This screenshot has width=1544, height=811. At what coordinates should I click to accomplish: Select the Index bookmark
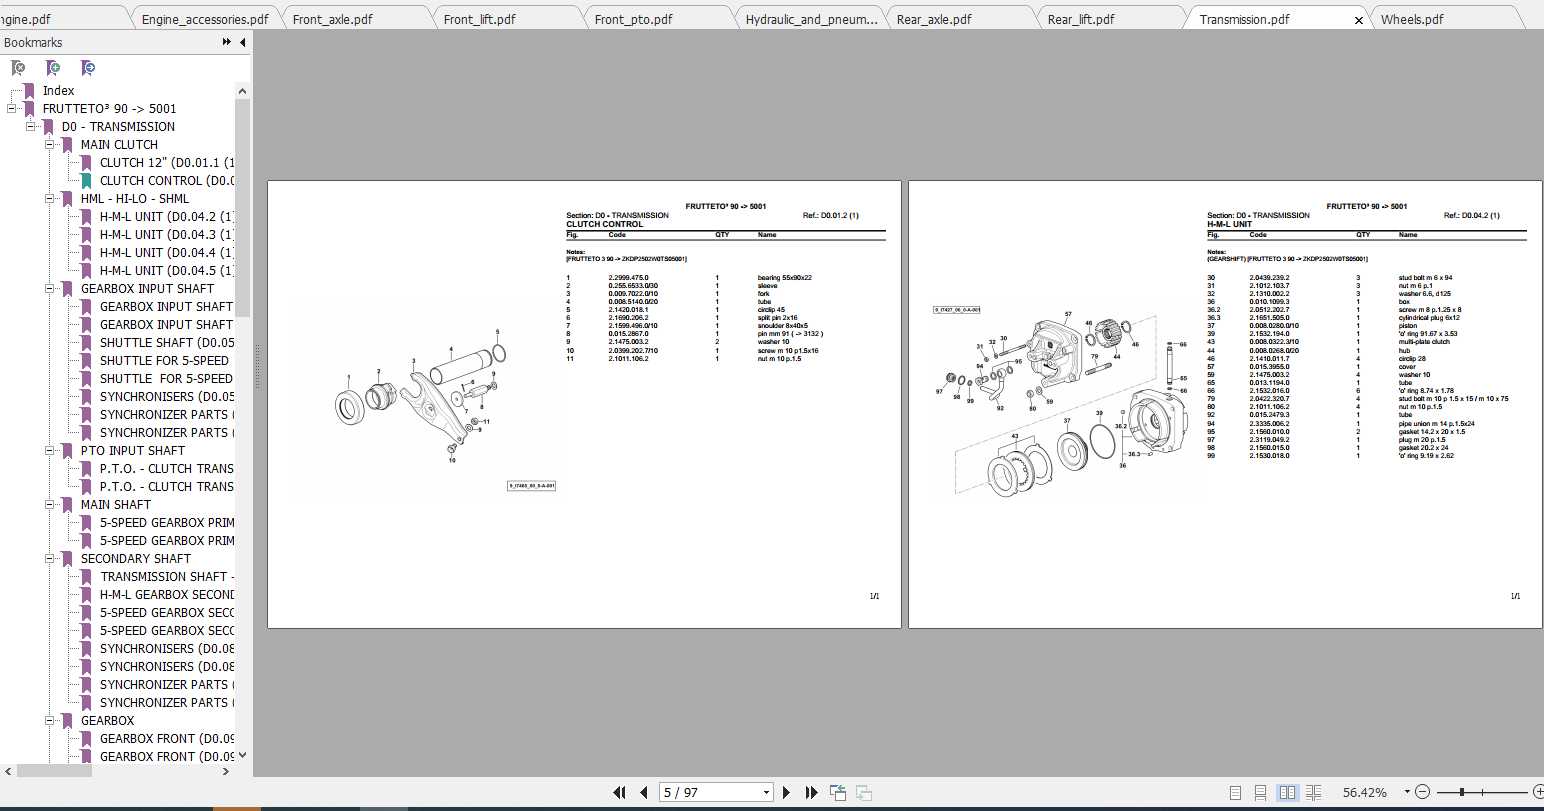point(59,90)
